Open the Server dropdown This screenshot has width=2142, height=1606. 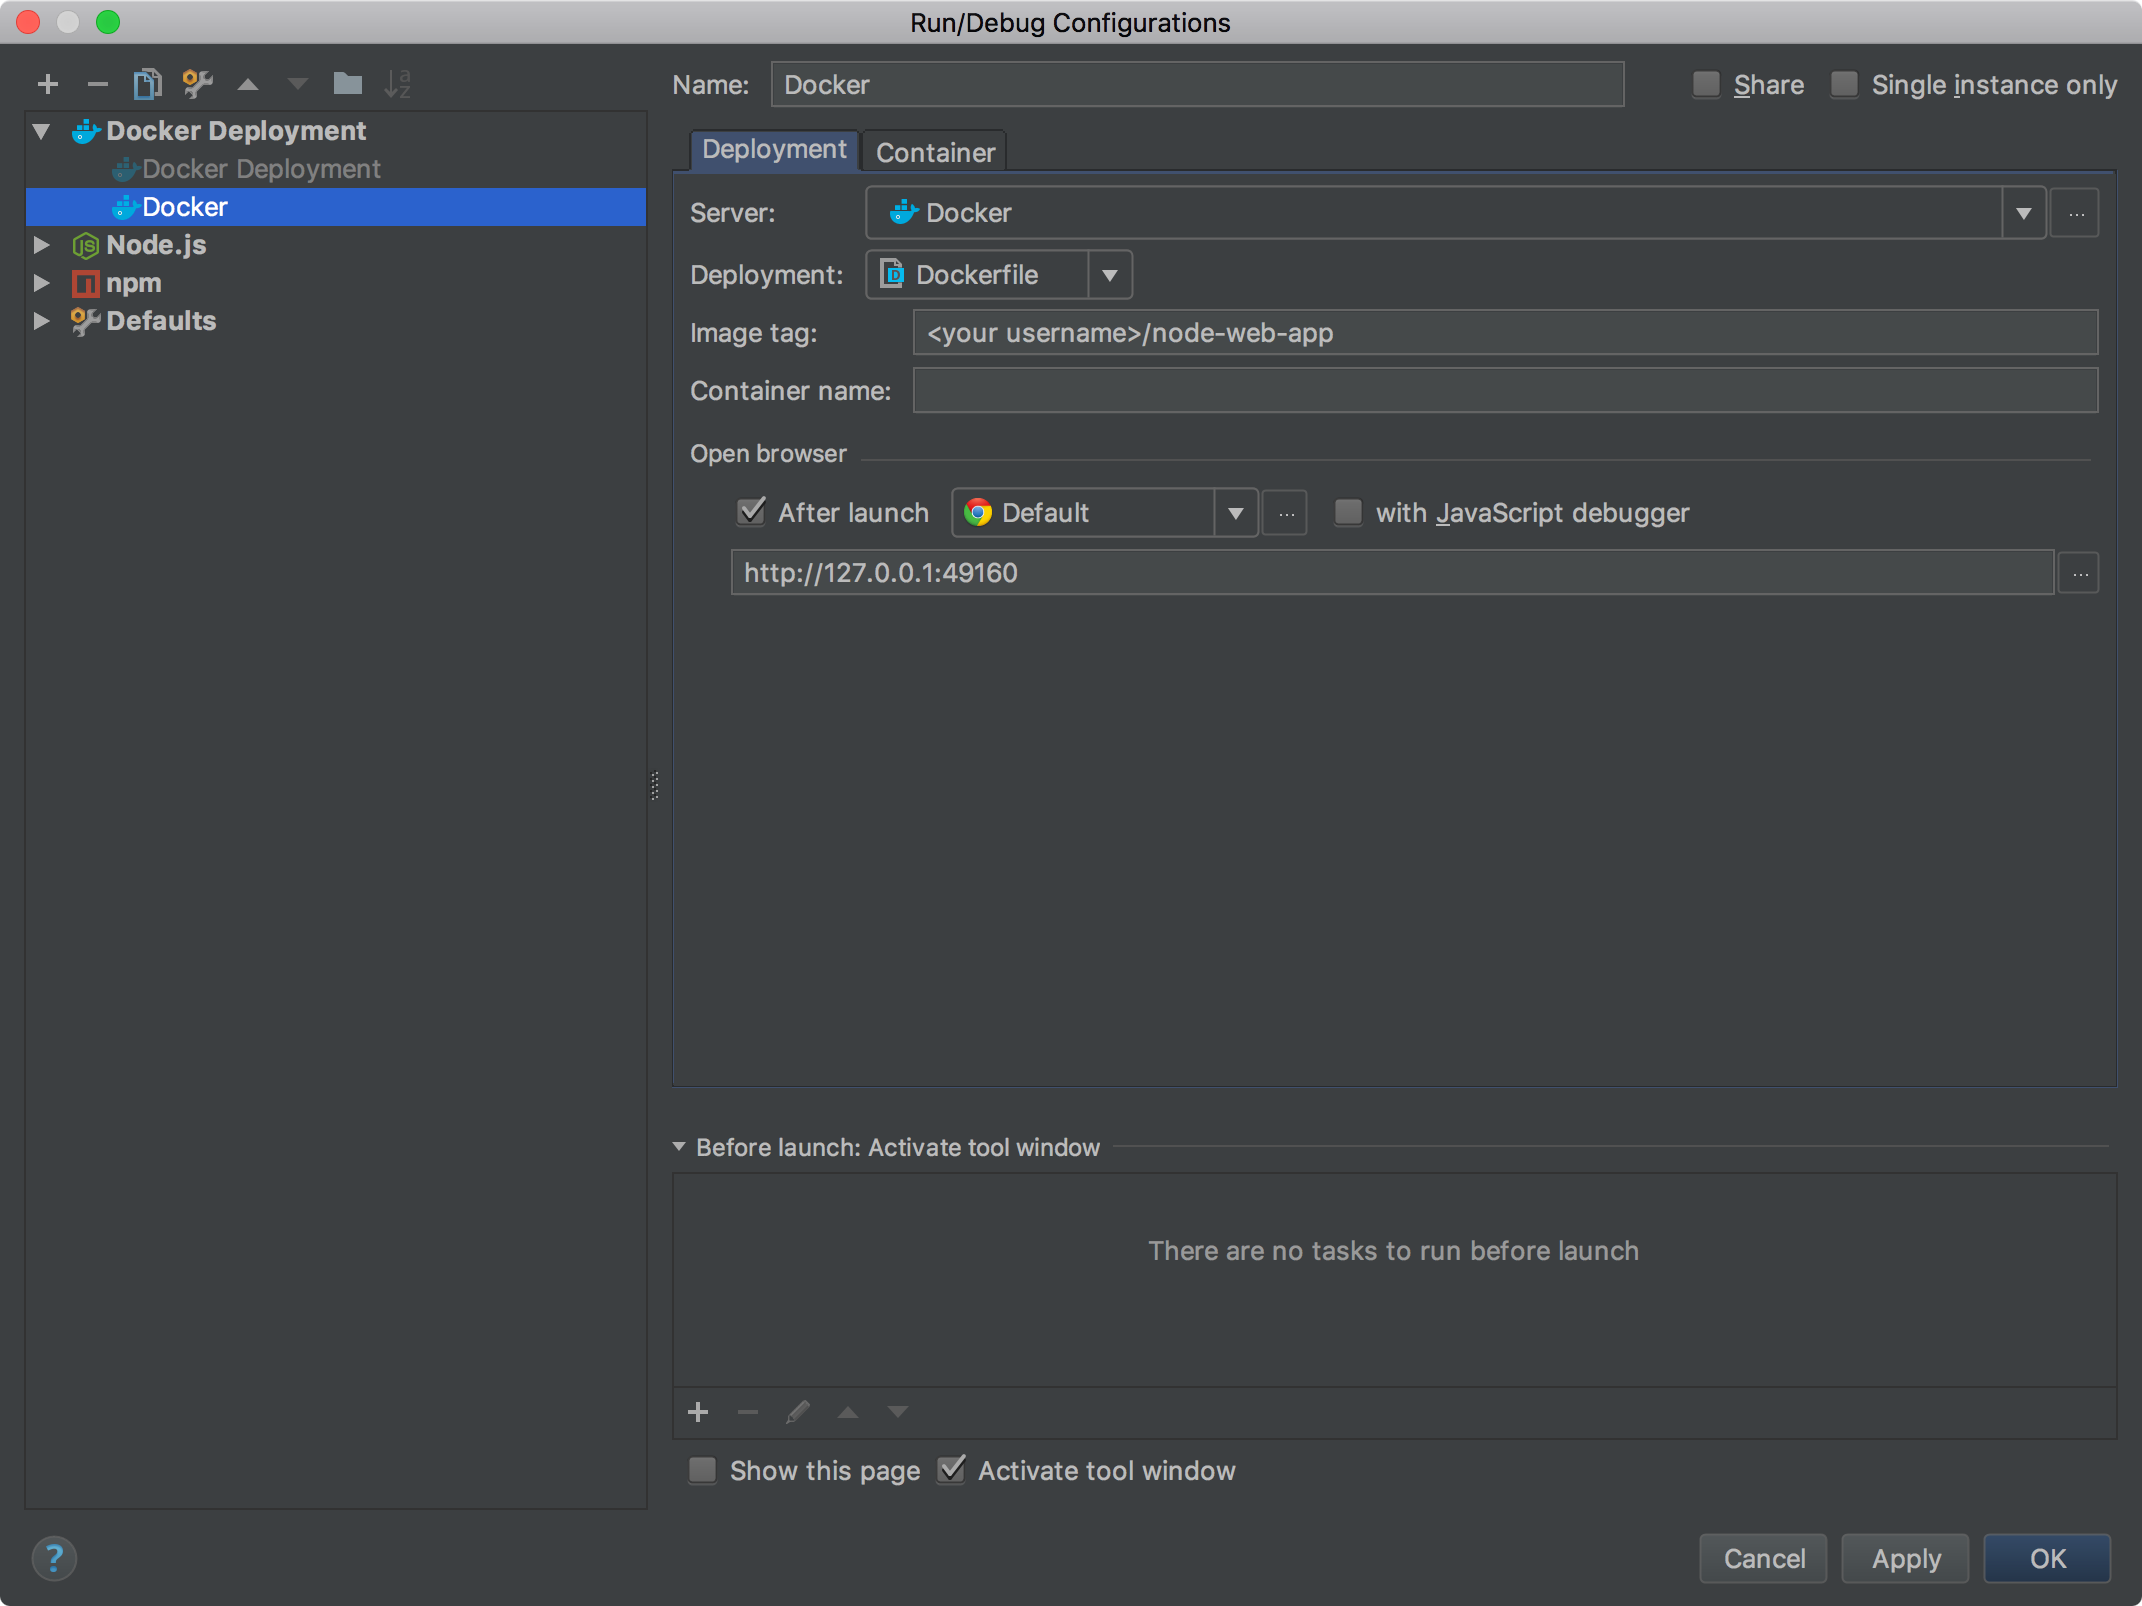click(2024, 213)
